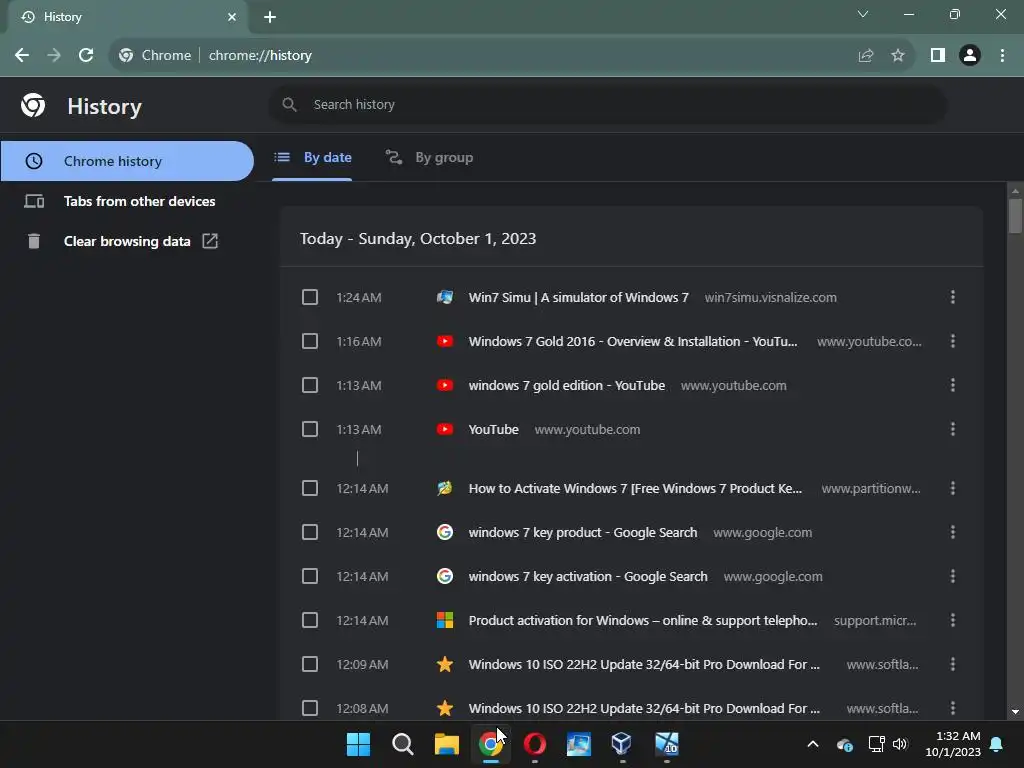Click the star favicon on 12:09 AM row

coord(445,664)
